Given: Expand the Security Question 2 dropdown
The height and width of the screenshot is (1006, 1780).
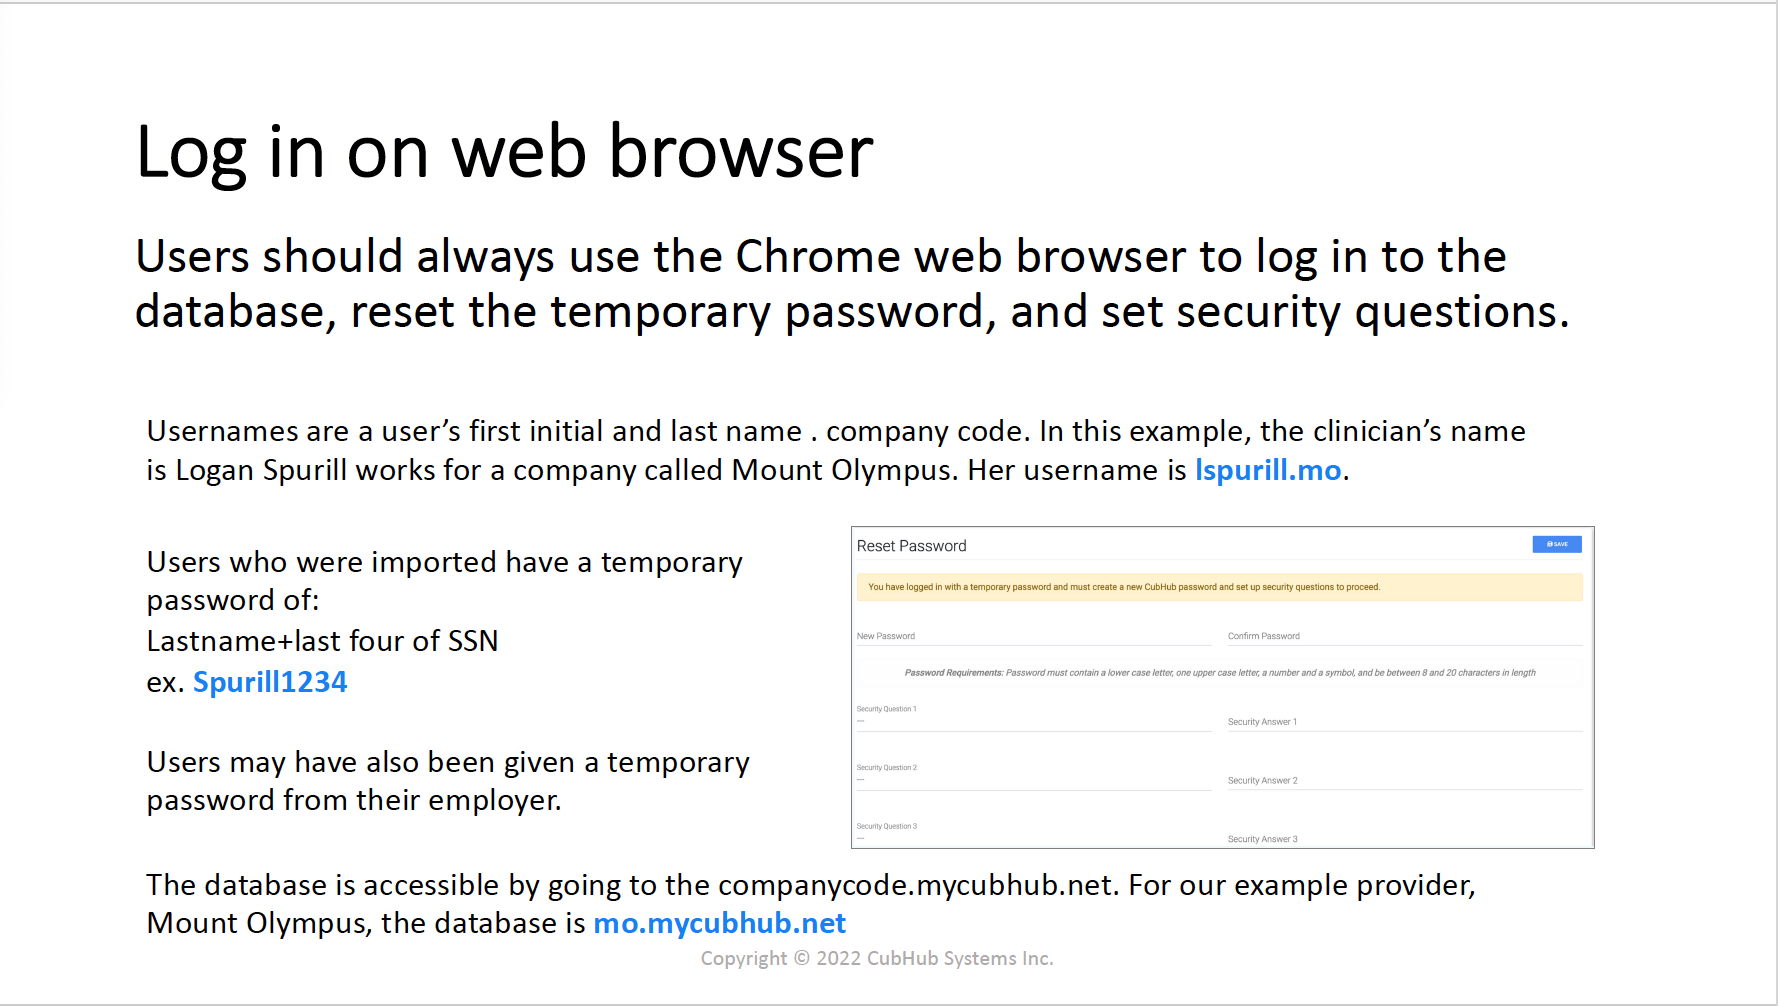Looking at the screenshot, I should click(x=1033, y=775).
